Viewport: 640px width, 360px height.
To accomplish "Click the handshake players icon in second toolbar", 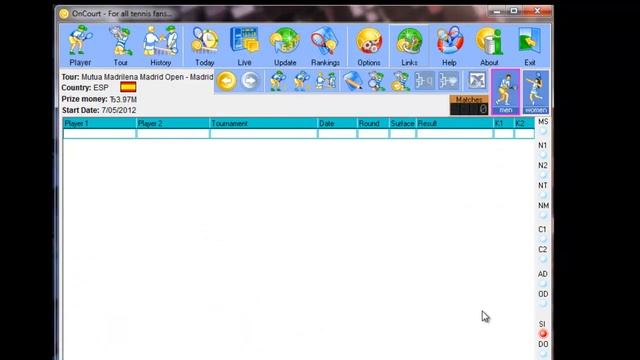I will [x=326, y=81].
